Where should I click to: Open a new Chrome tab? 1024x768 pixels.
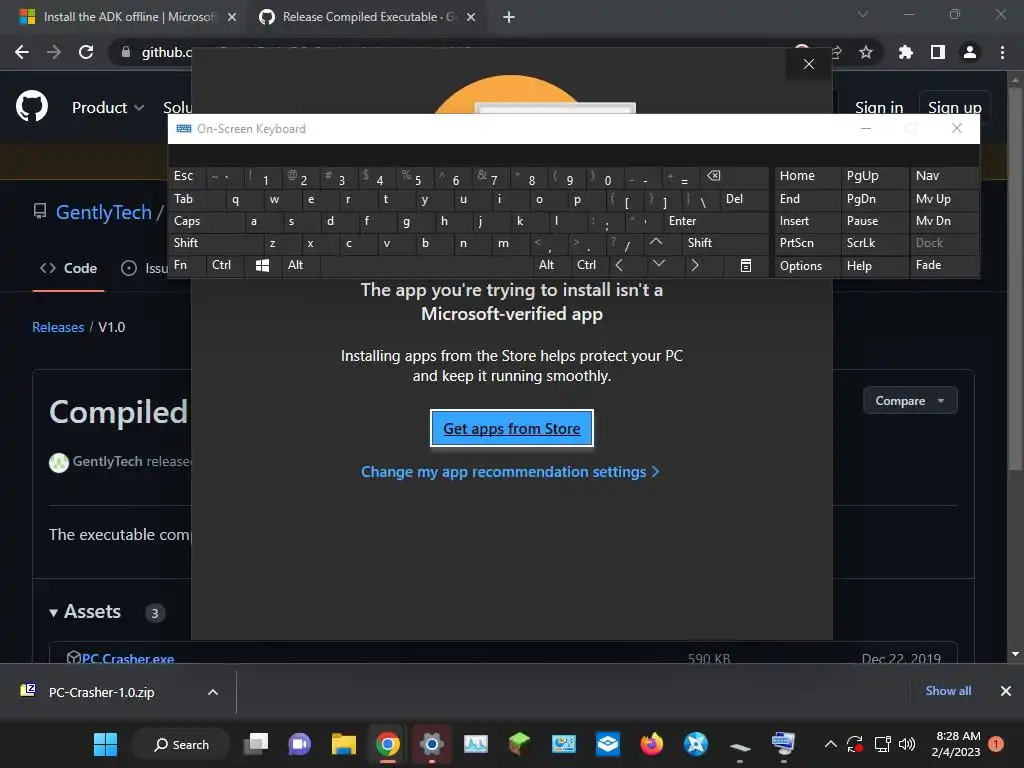tap(509, 17)
